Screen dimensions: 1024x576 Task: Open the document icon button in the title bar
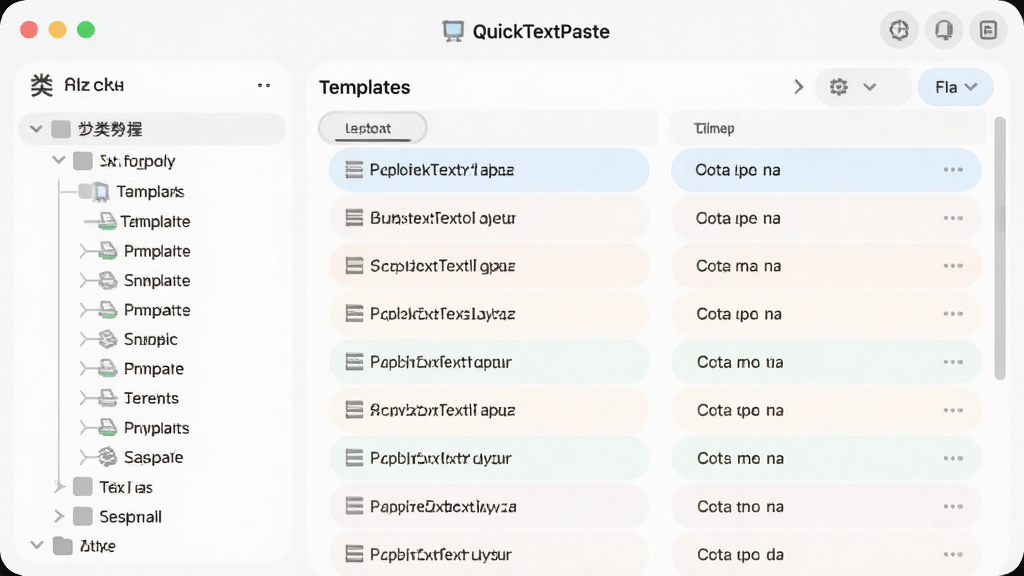(988, 30)
